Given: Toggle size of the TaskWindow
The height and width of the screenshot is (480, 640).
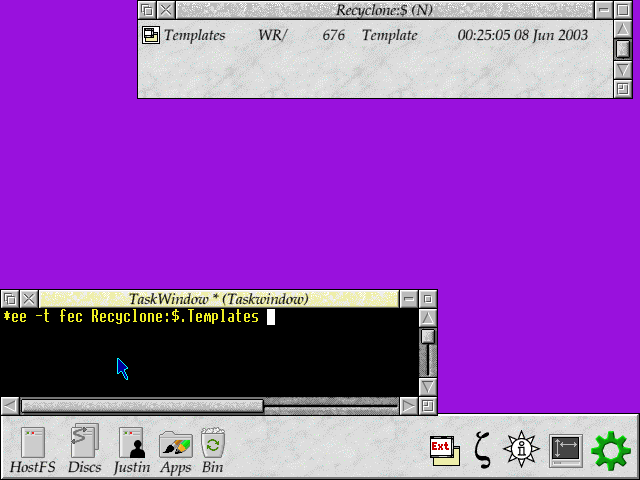Looking at the screenshot, I should tap(428, 299).
